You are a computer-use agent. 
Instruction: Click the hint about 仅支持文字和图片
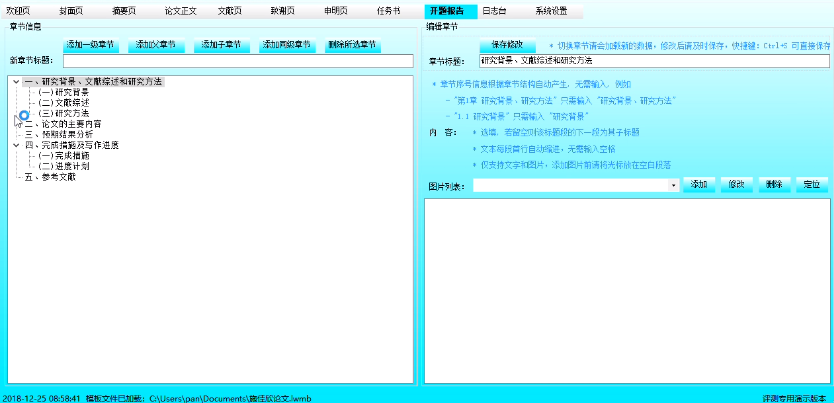571,165
